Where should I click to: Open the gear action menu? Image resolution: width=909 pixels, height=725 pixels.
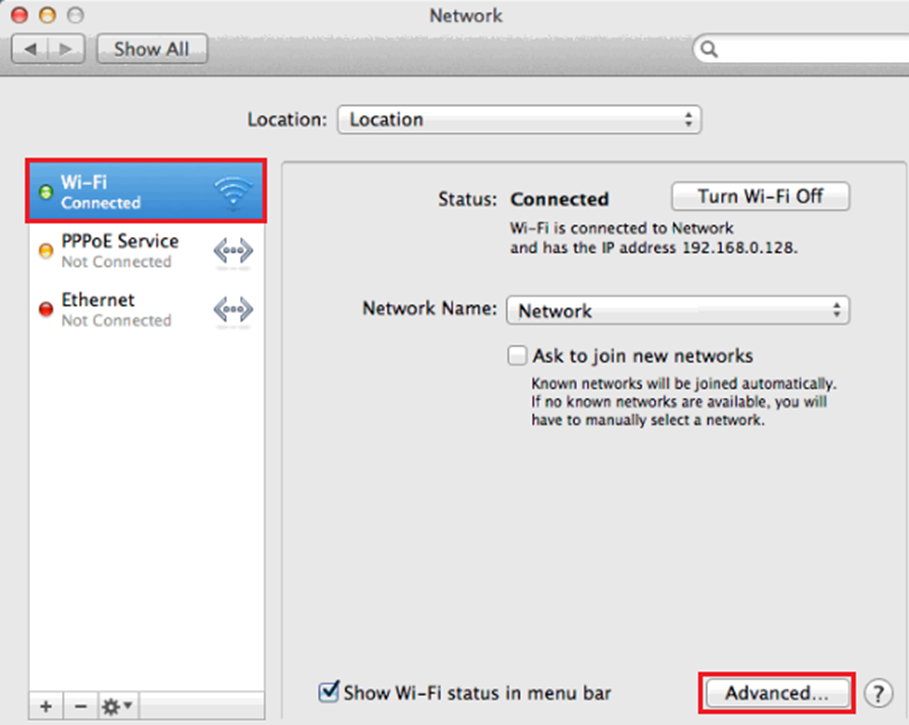117,706
